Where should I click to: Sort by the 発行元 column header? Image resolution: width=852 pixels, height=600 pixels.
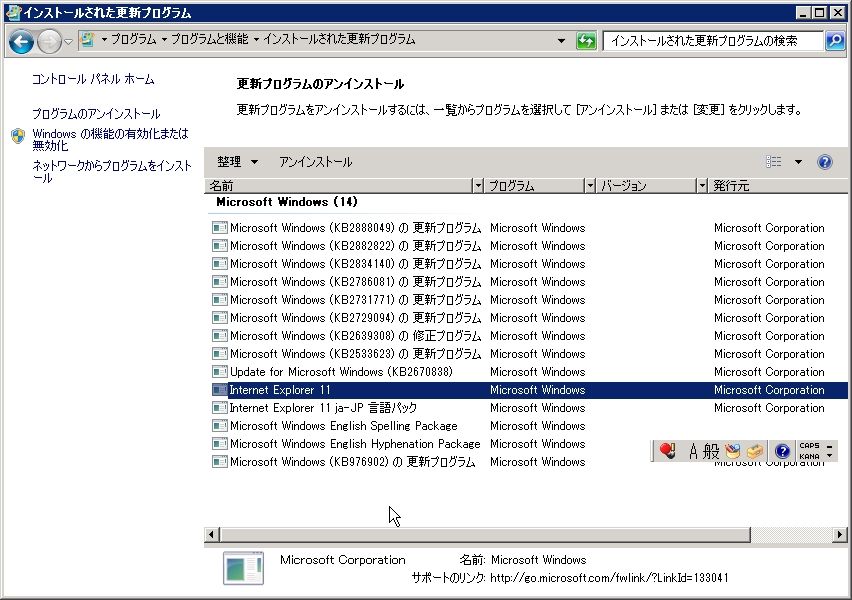[x=778, y=186]
